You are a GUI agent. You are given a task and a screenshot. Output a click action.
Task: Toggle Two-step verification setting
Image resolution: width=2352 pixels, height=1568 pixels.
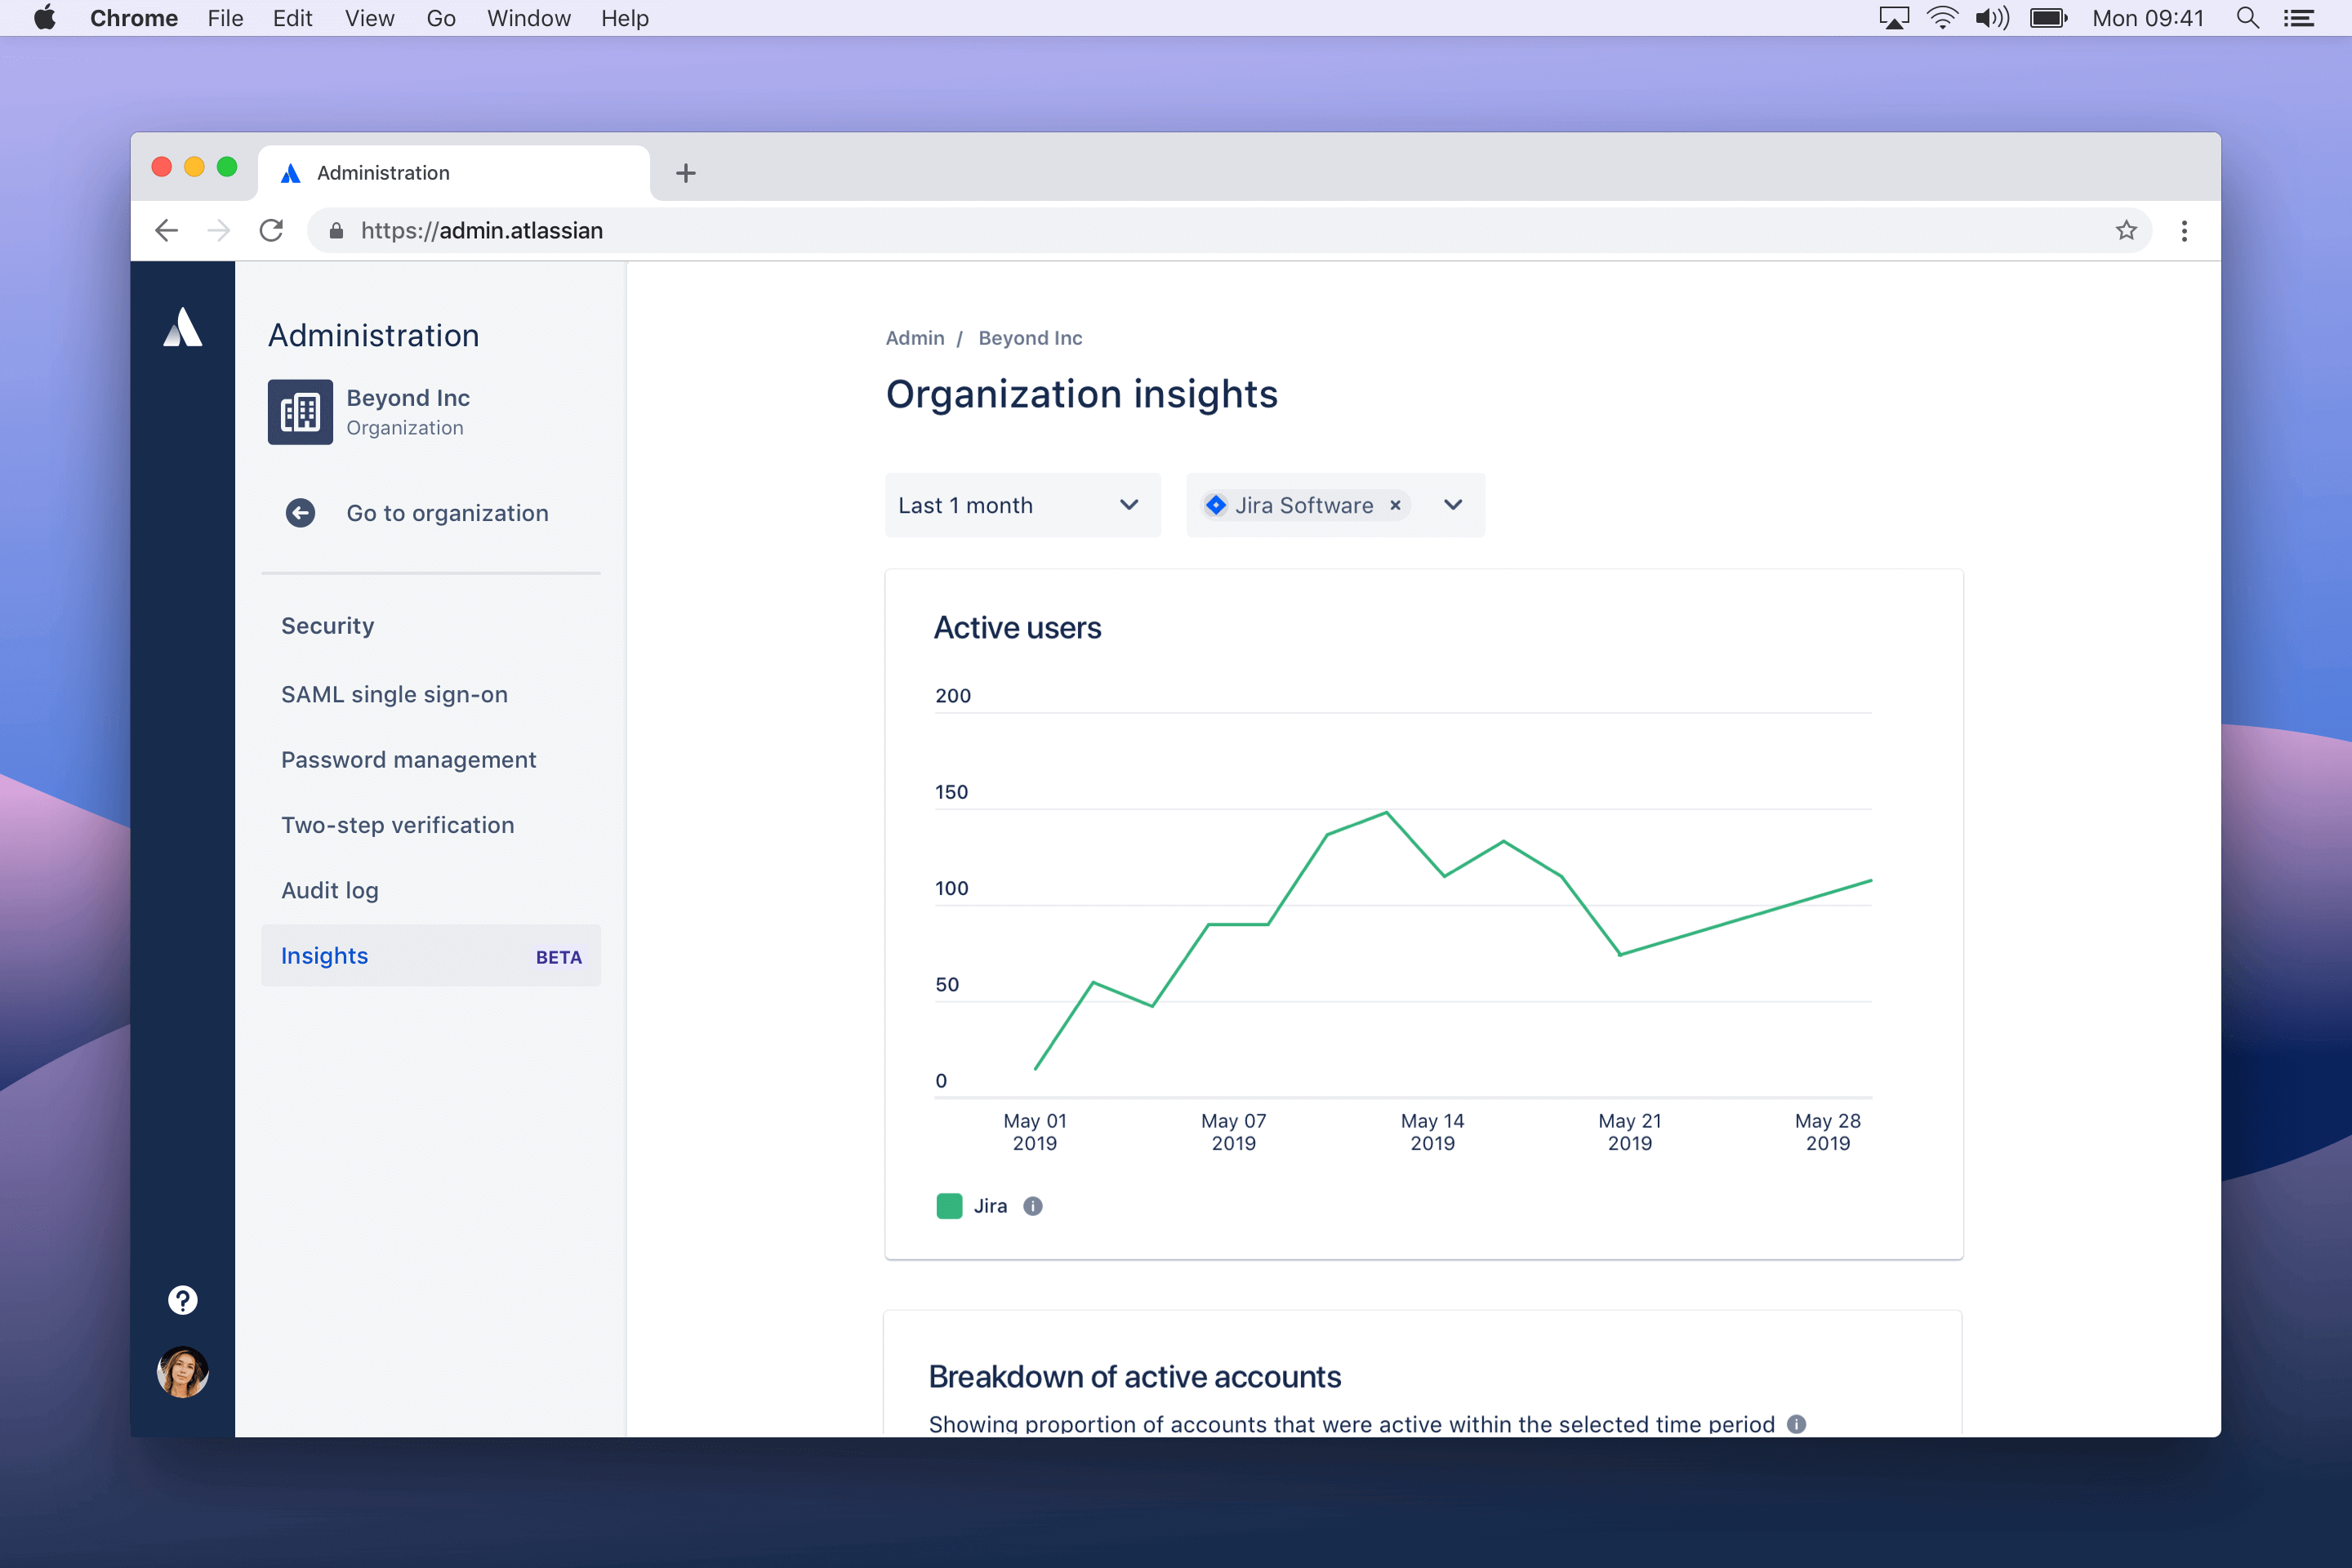tap(397, 824)
